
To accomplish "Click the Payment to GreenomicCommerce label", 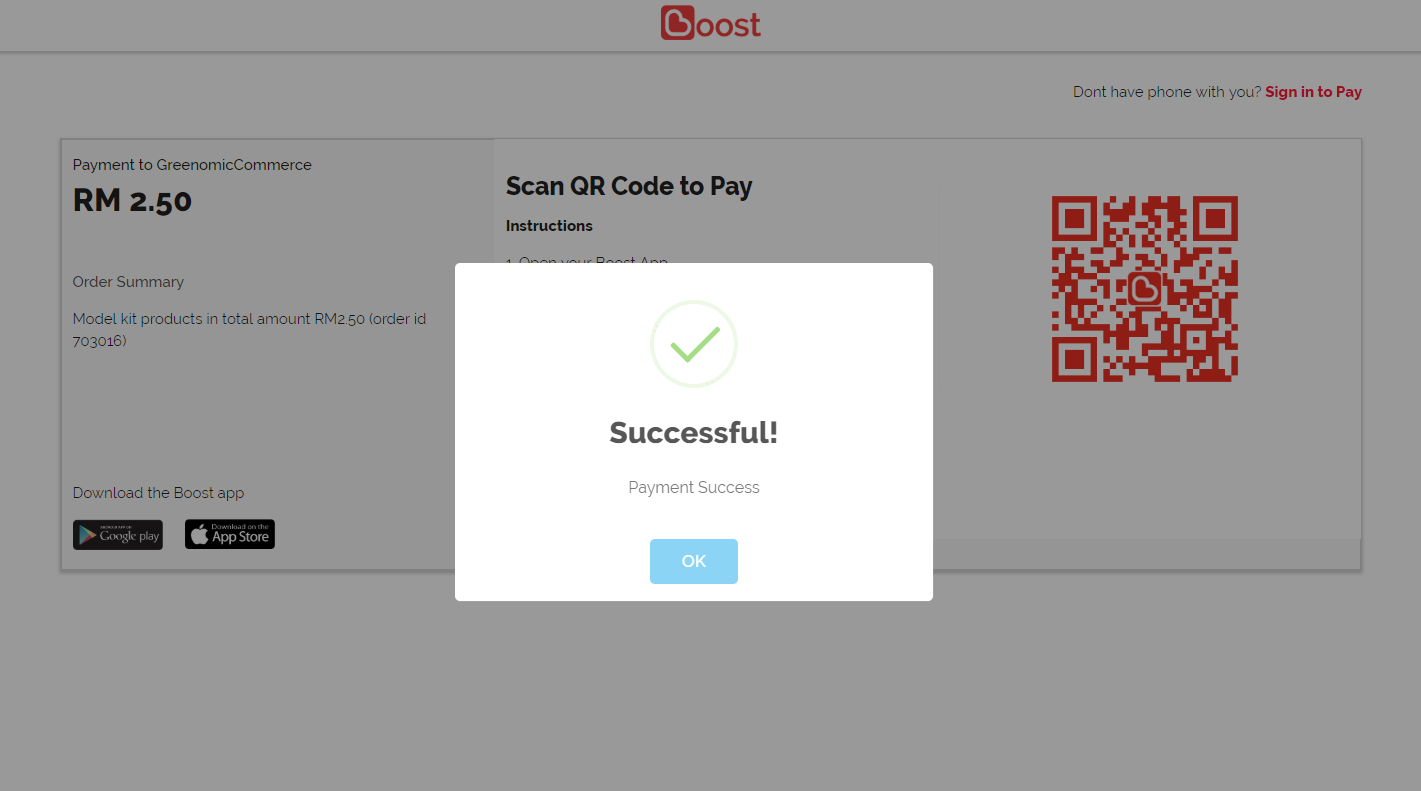I will [192, 165].
